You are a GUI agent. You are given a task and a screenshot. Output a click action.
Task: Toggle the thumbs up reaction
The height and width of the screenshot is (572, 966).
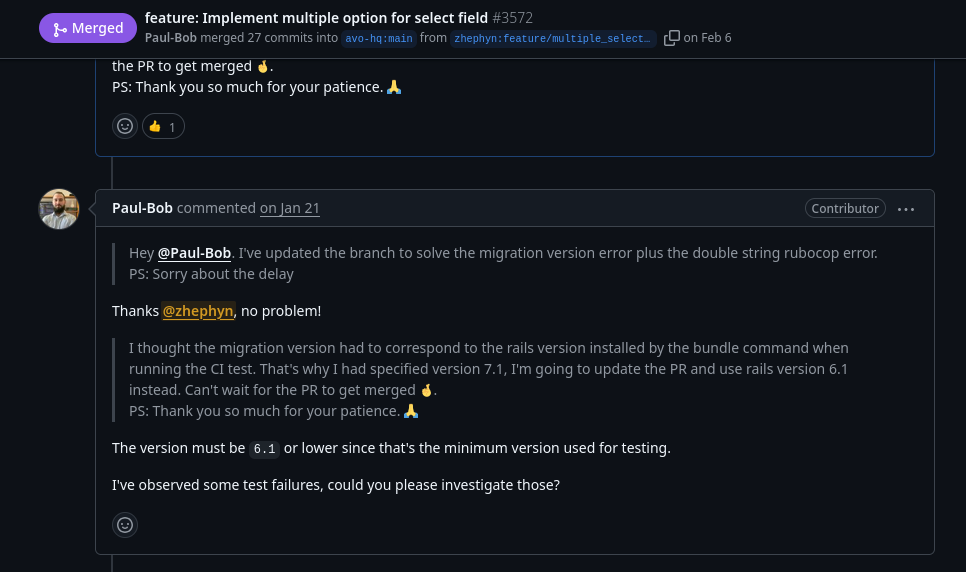[163, 126]
